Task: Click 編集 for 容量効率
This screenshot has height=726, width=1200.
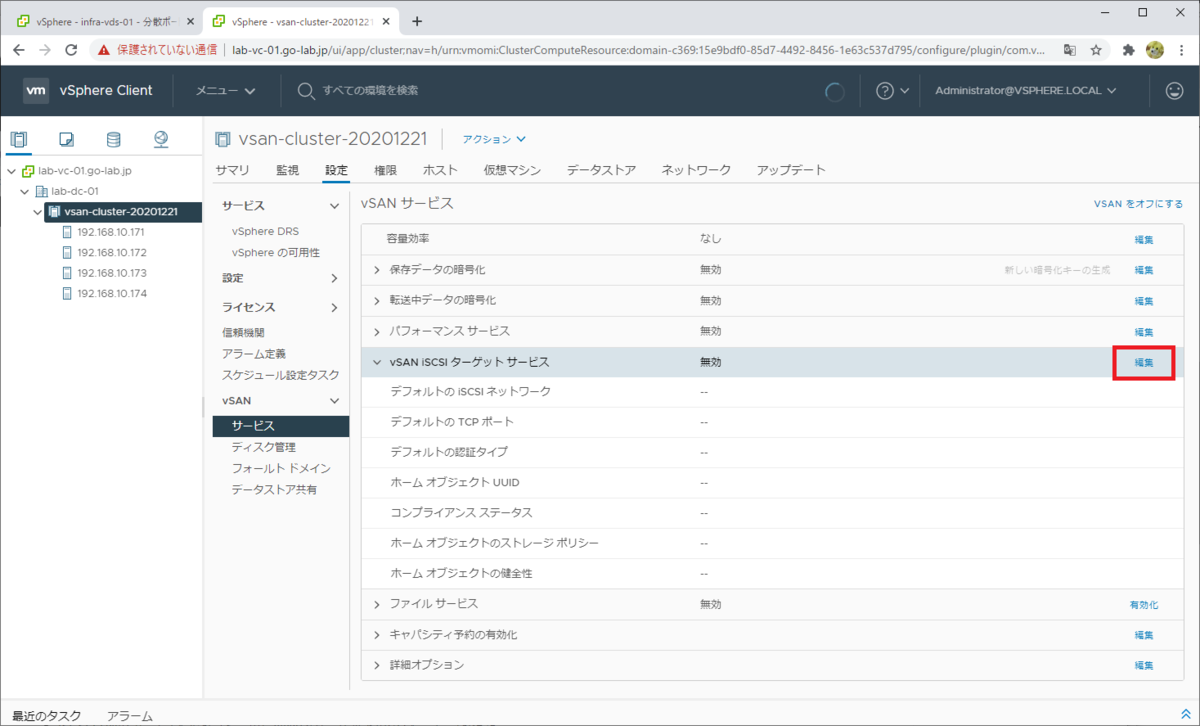Action: [x=1144, y=239]
